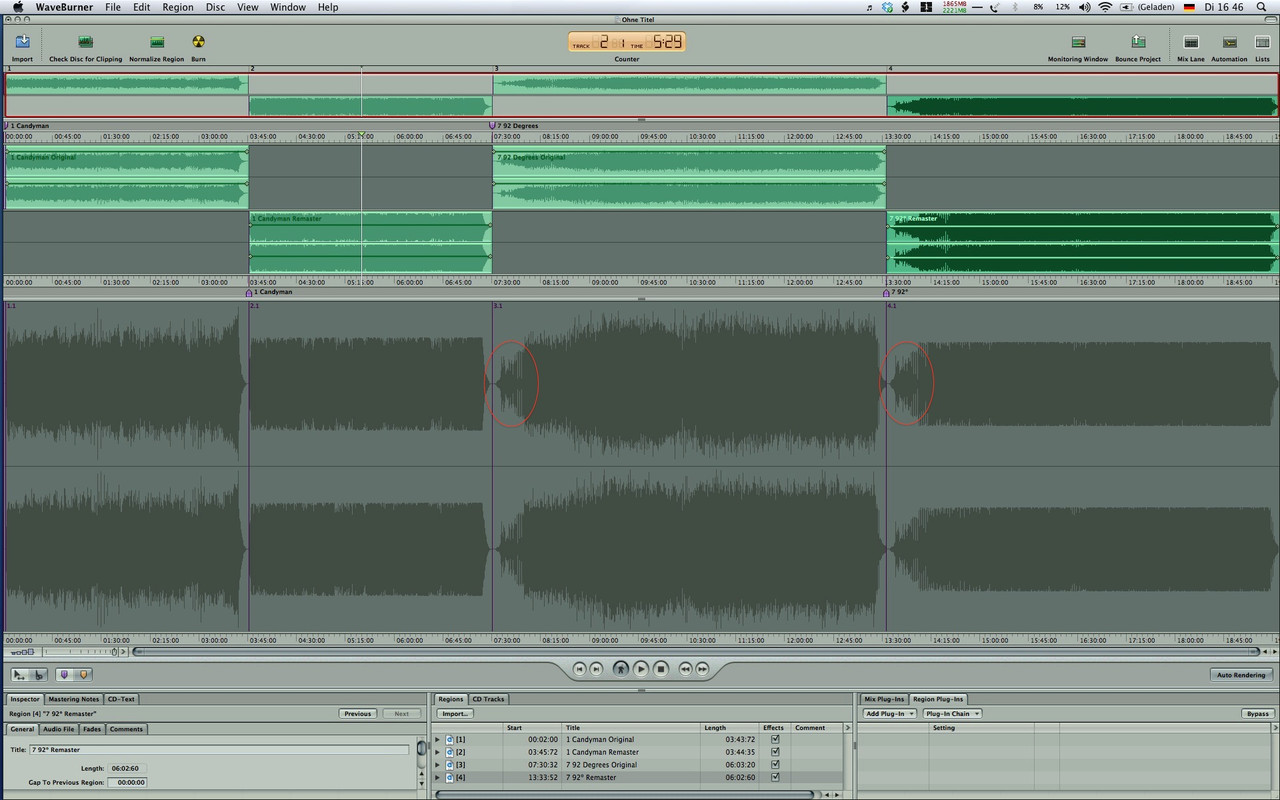
Task: Click the Burn disc icon
Action: (x=198, y=42)
